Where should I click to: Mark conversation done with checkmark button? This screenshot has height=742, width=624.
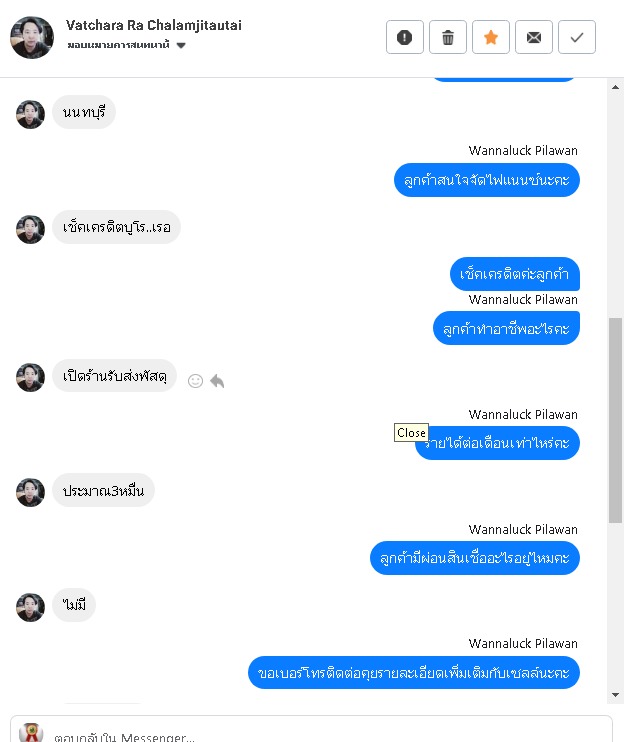coord(577,37)
